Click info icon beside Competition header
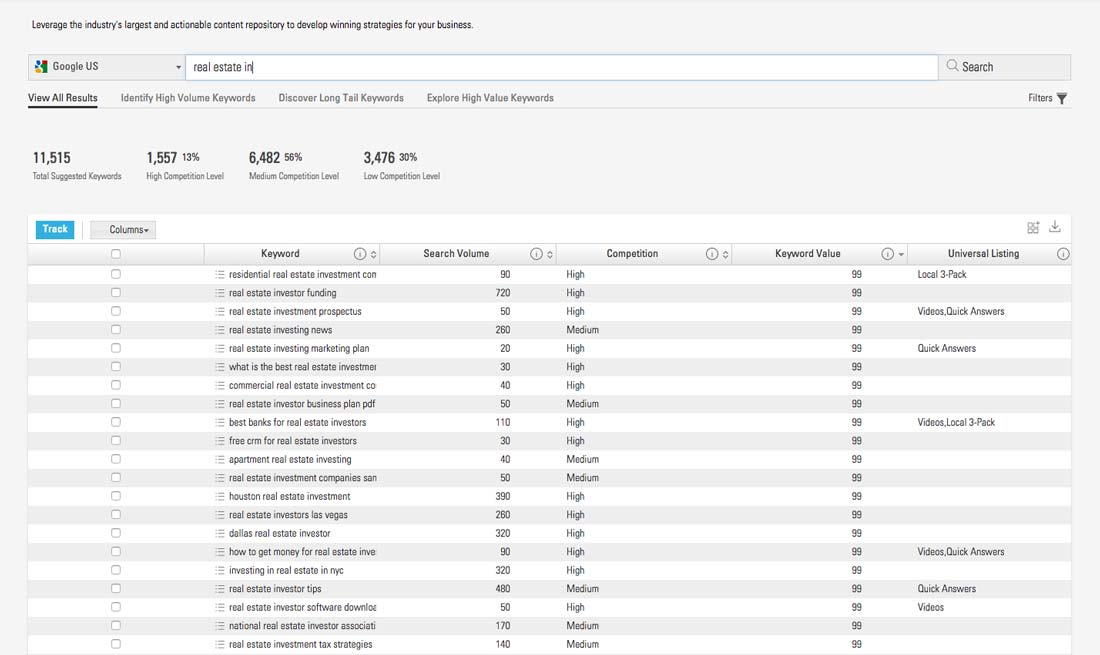This screenshot has width=1100, height=655. pyautogui.click(x=712, y=254)
